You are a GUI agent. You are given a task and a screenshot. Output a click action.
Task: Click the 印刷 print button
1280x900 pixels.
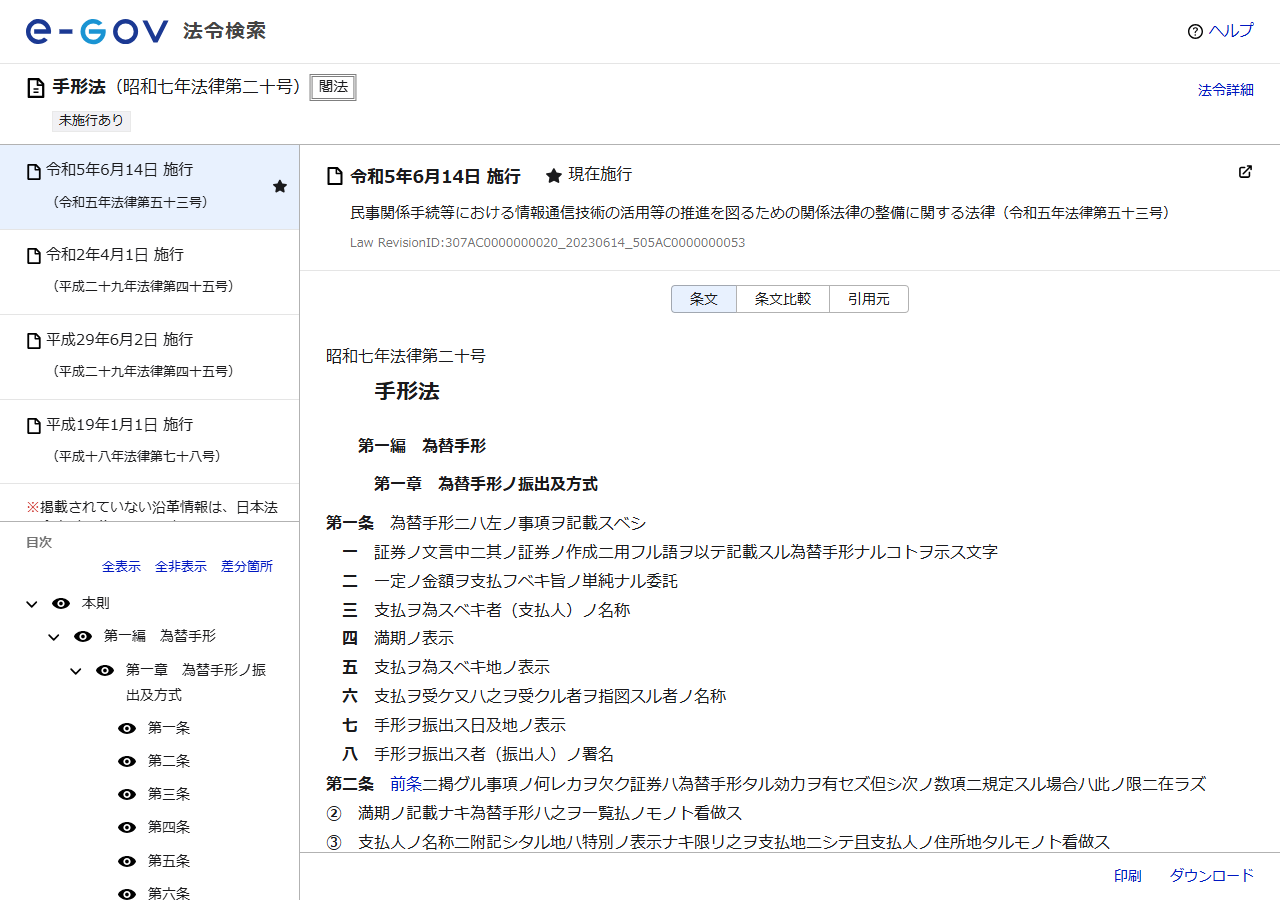1128,876
